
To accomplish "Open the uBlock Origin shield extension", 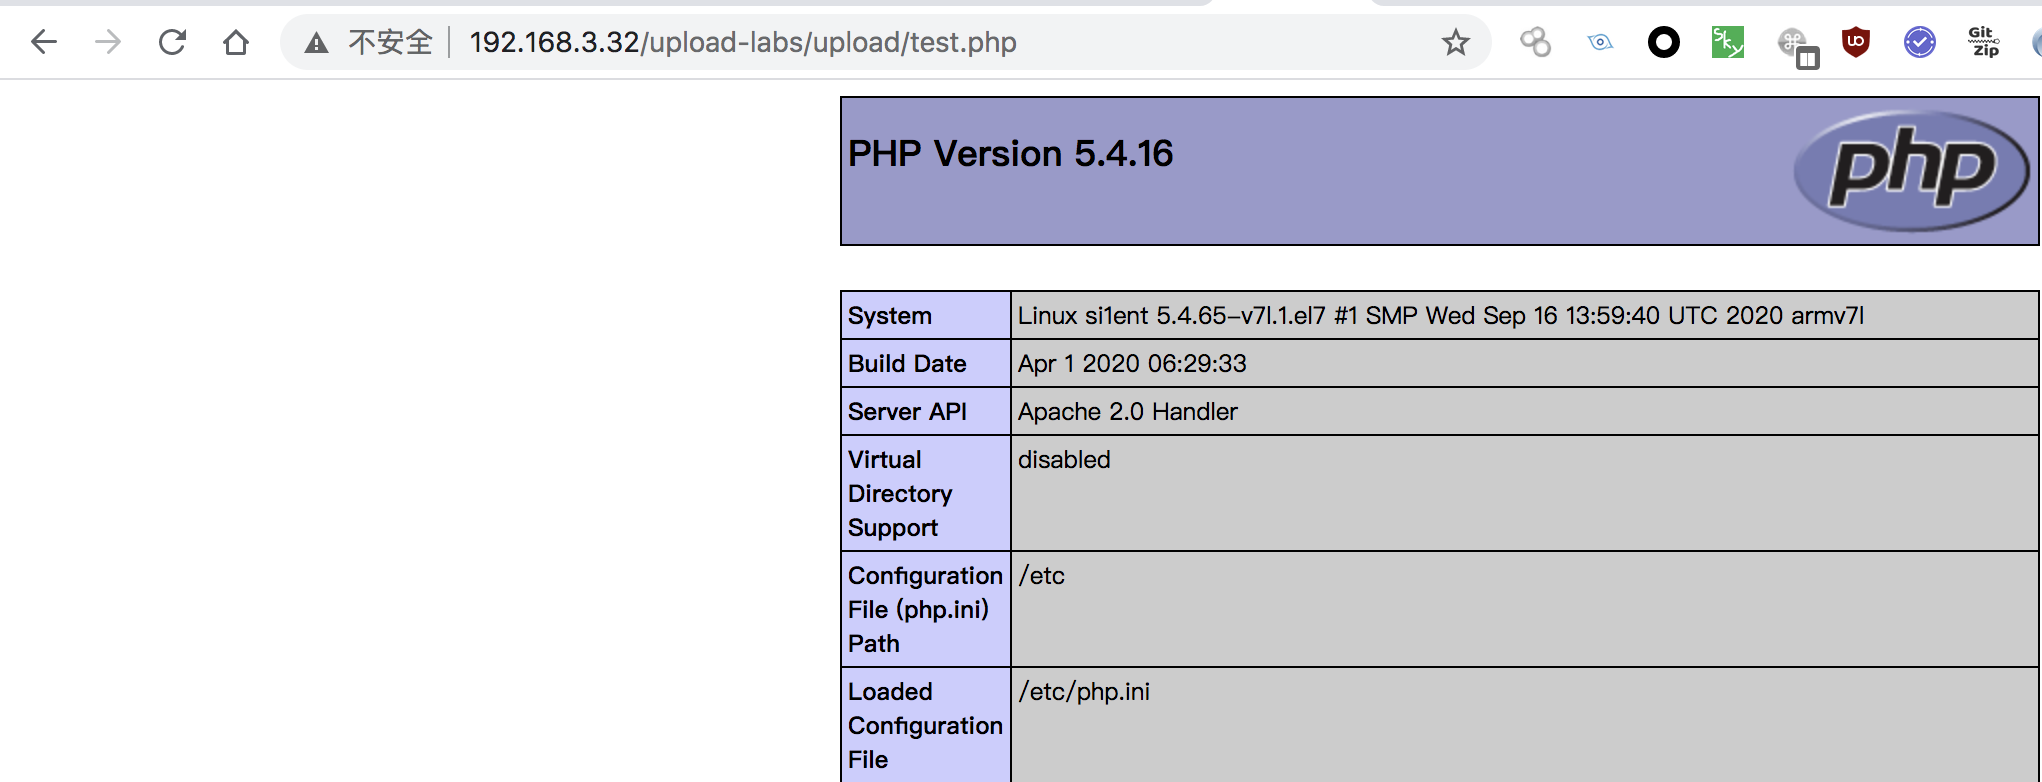I will (x=1856, y=42).
